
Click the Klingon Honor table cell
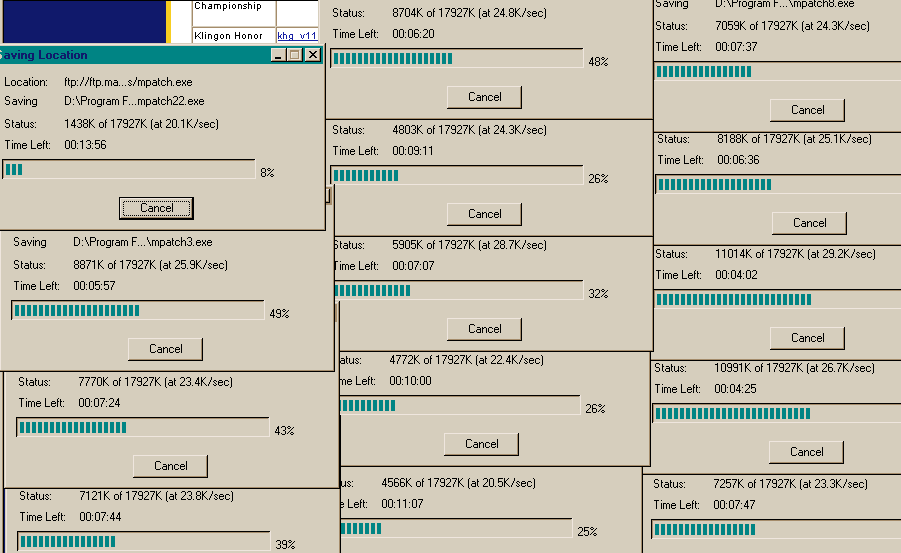point(234,36)
